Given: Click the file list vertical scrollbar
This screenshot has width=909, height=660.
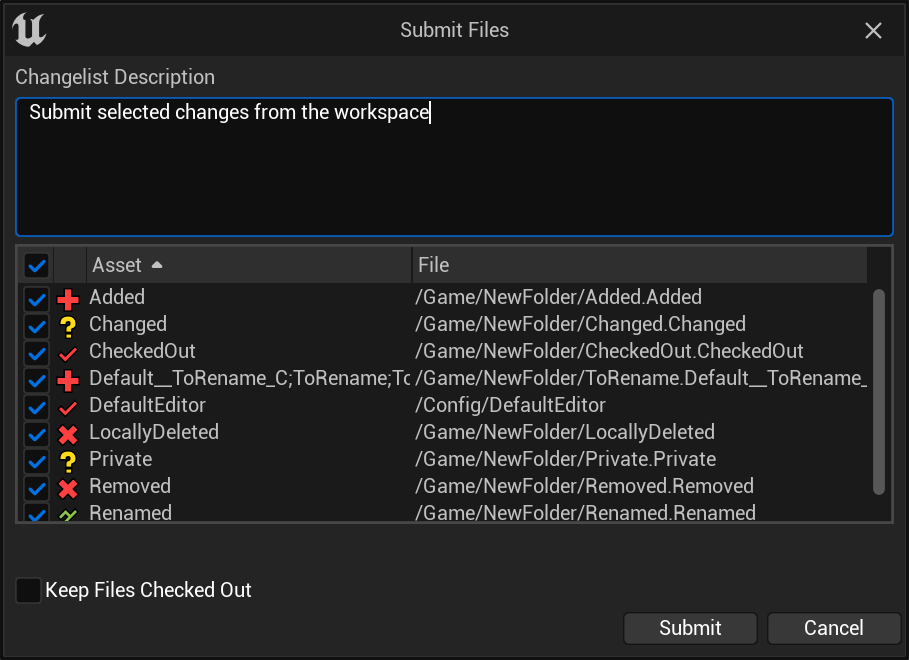Looking at the screenshot, I should (x=879, y=392).
